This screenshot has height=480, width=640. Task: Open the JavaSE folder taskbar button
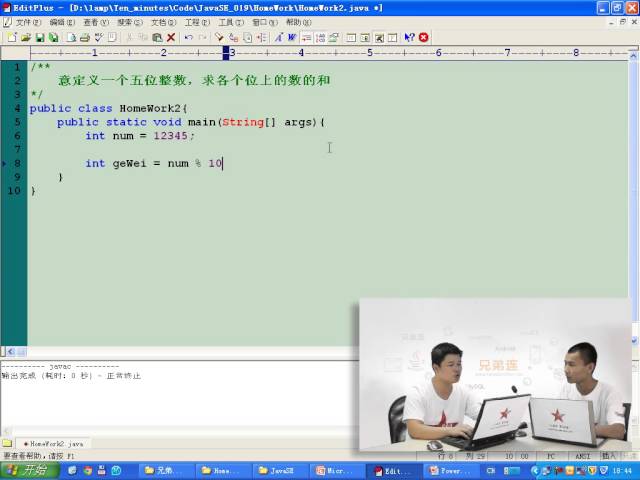281,471
